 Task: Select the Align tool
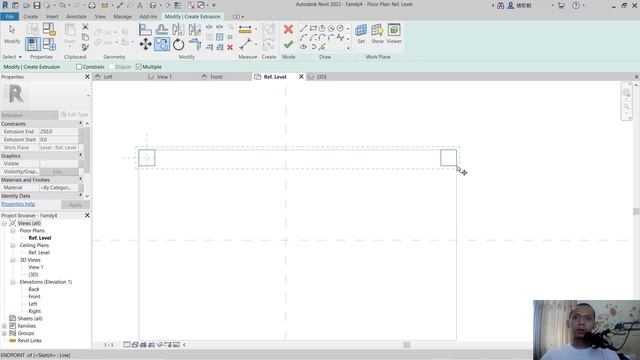click(145, 29)
